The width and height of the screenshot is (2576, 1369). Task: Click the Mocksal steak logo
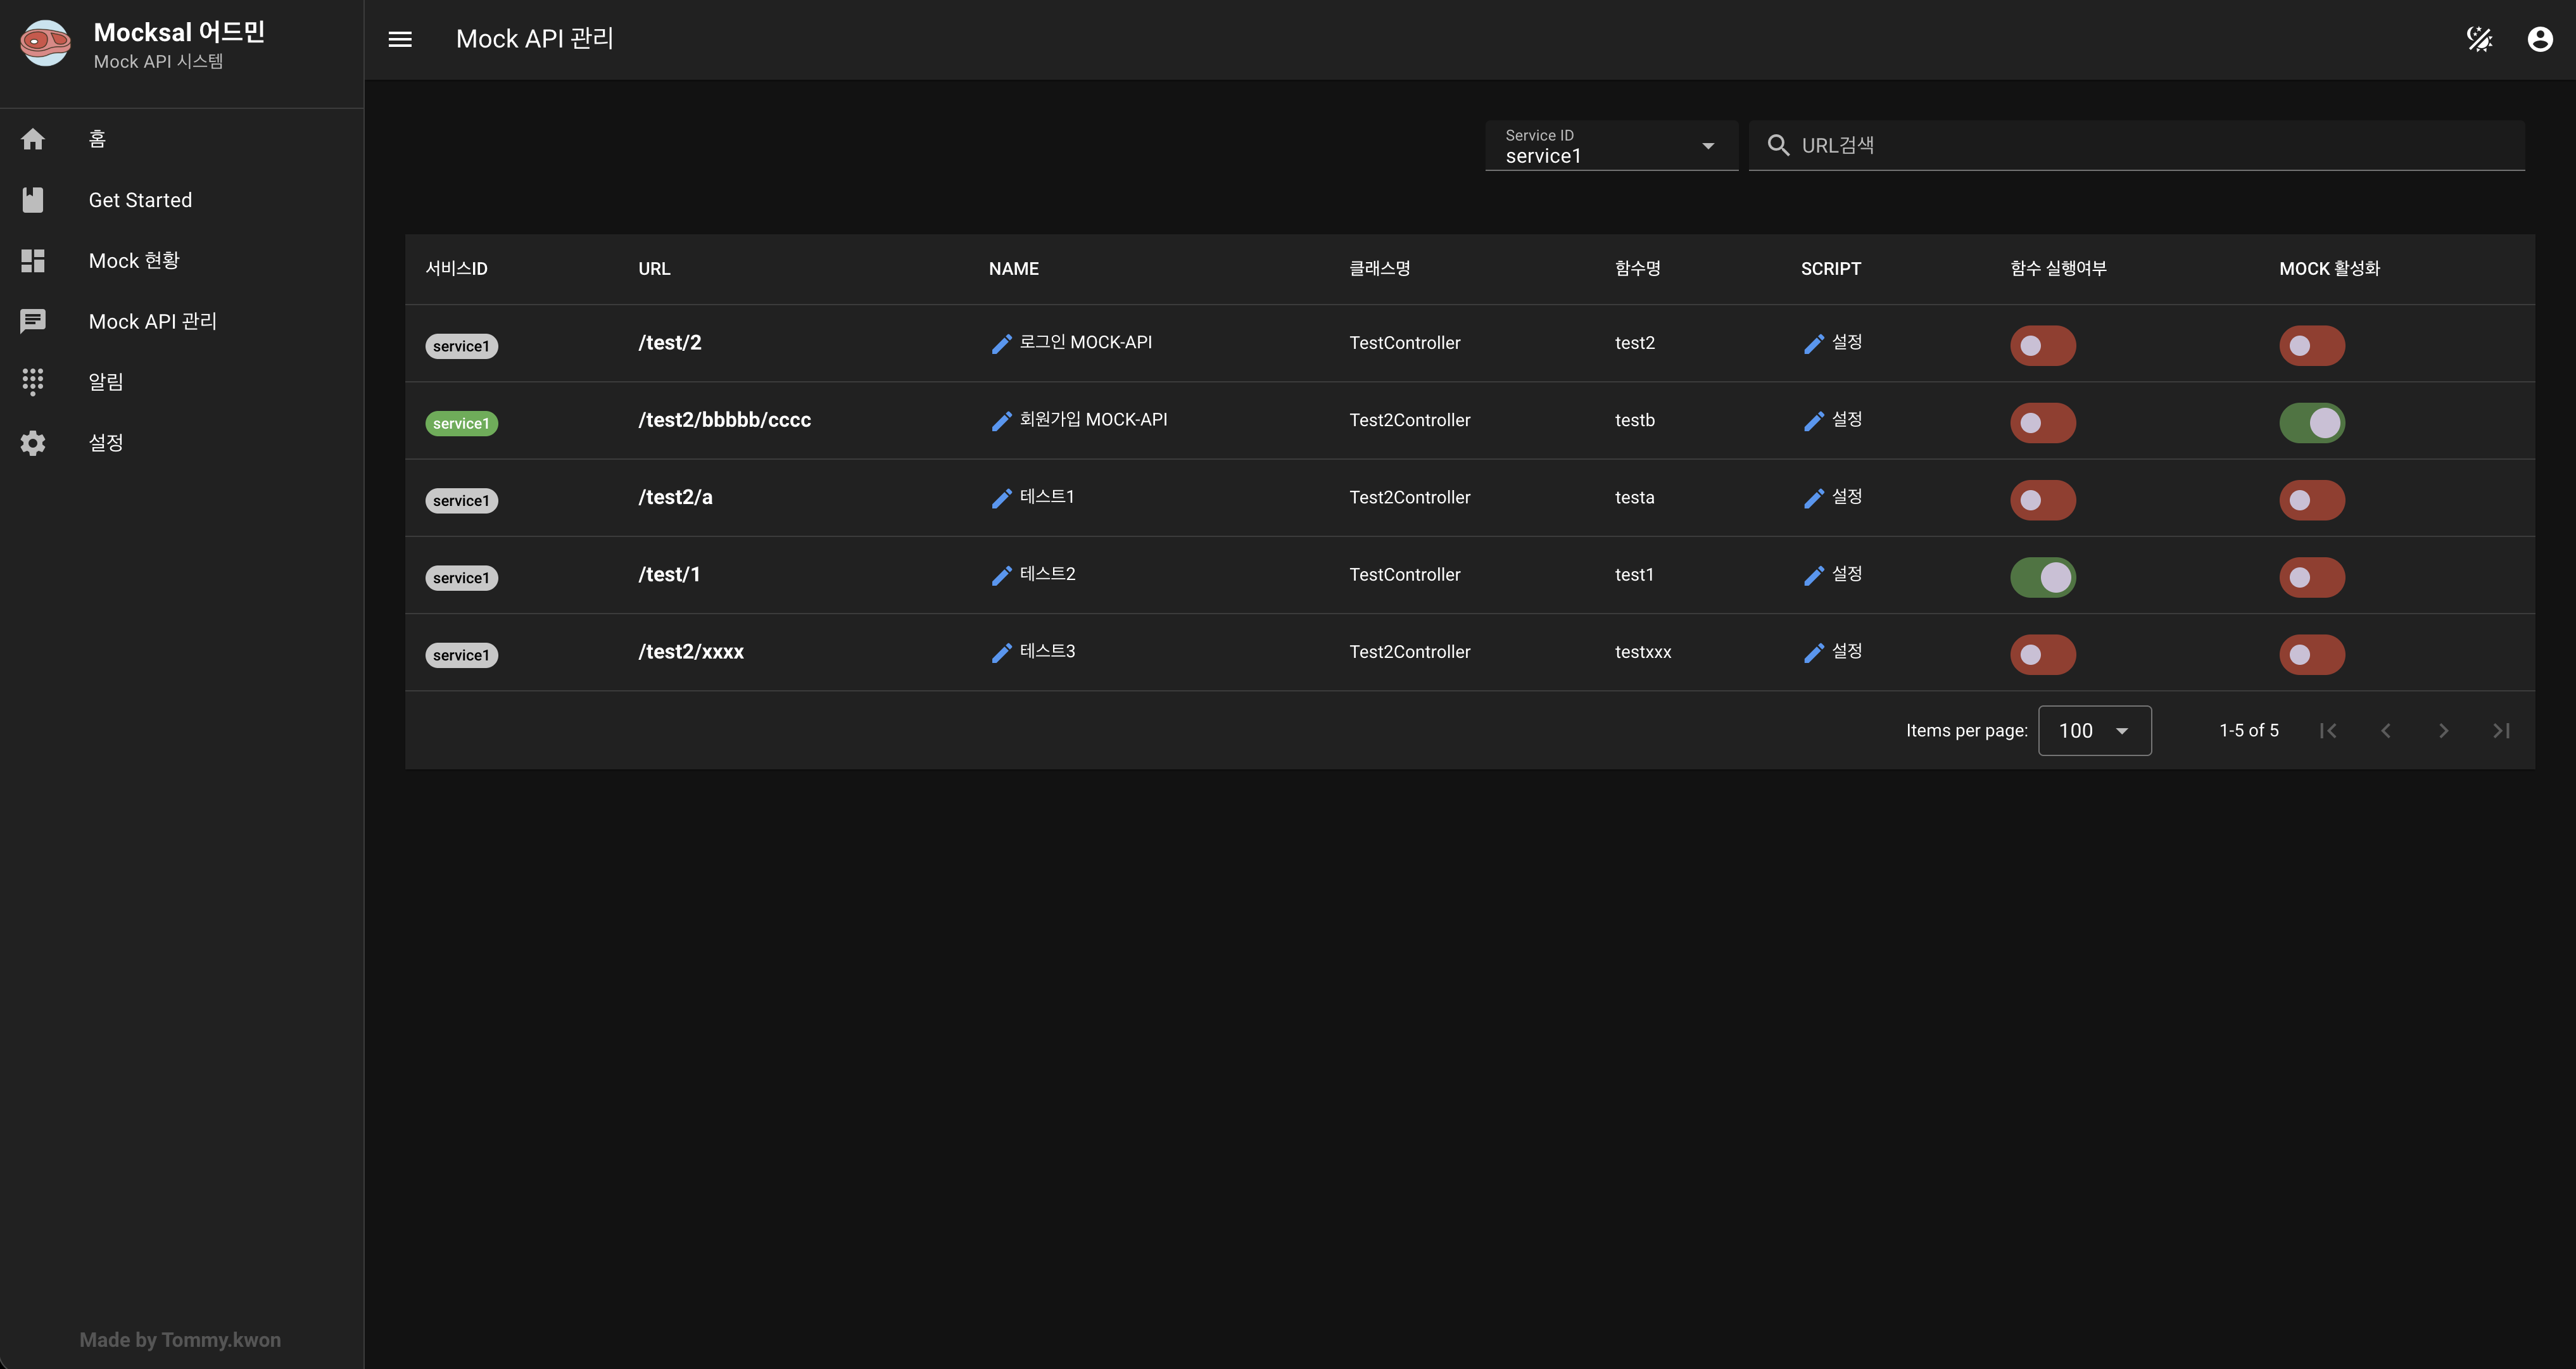click(45, 42)
